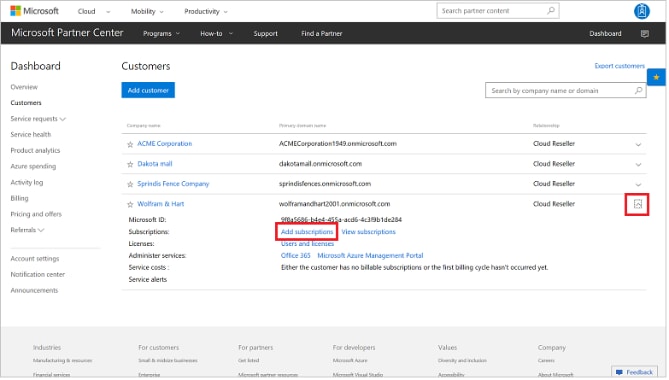This screenshot has width=669, height=380.
Task: Click Primary domain name column header
Action: pyautogui.click(x=303, y=126)
